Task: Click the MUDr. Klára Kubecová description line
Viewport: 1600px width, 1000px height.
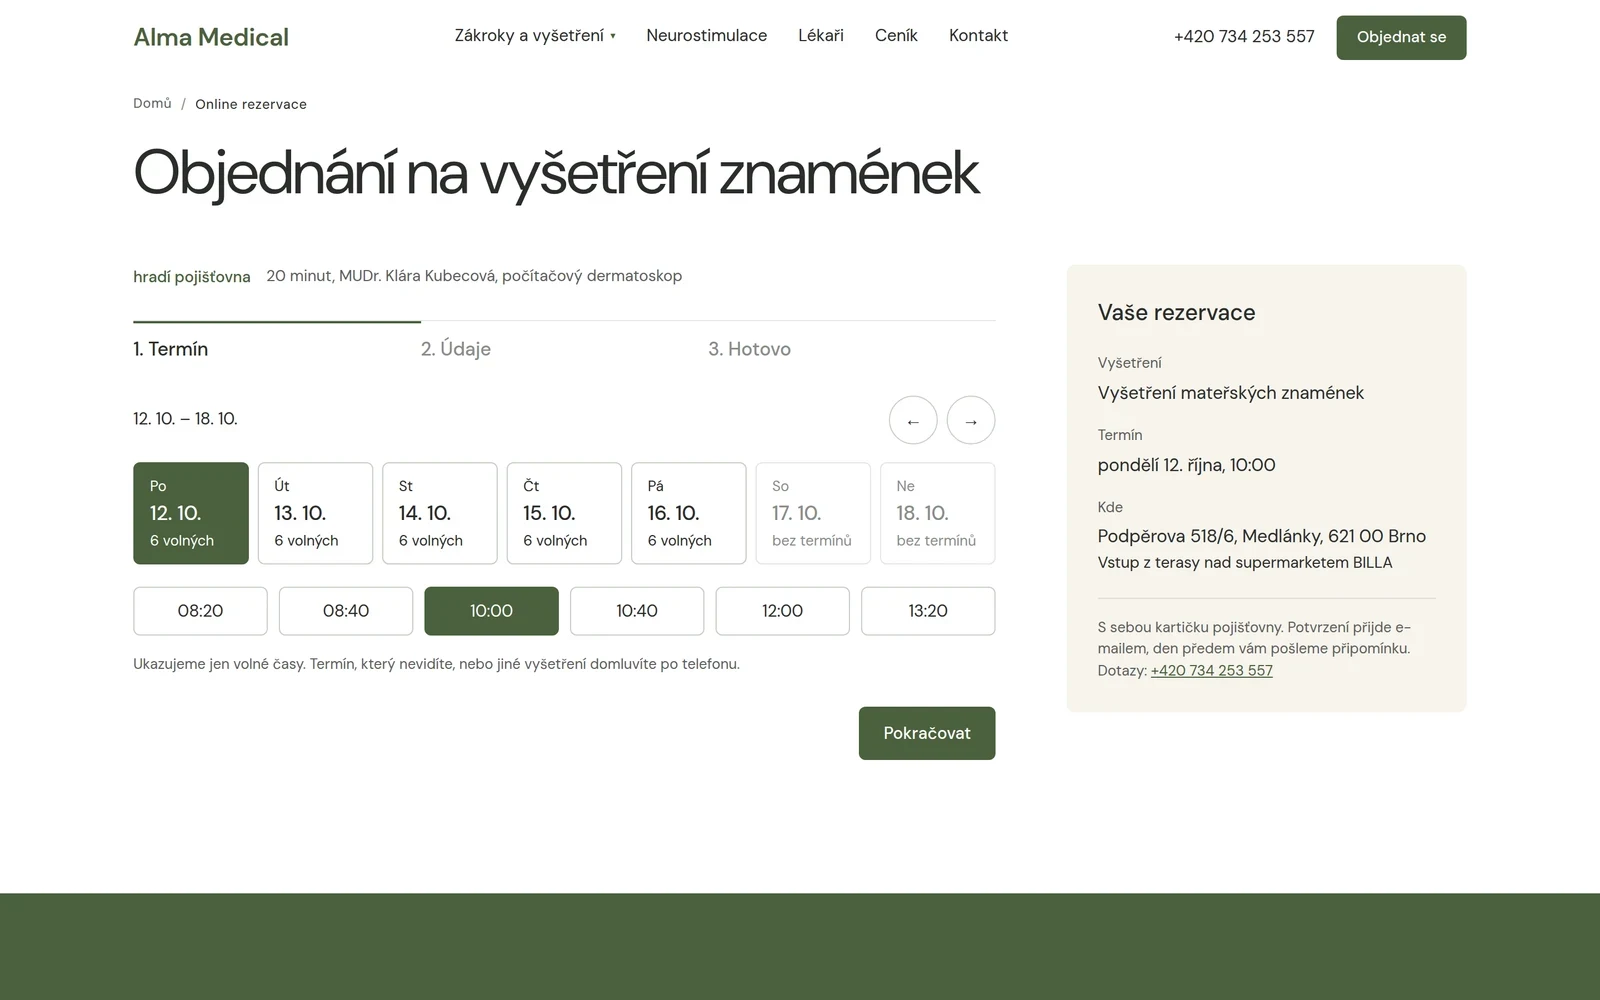Action: (474, 276)
